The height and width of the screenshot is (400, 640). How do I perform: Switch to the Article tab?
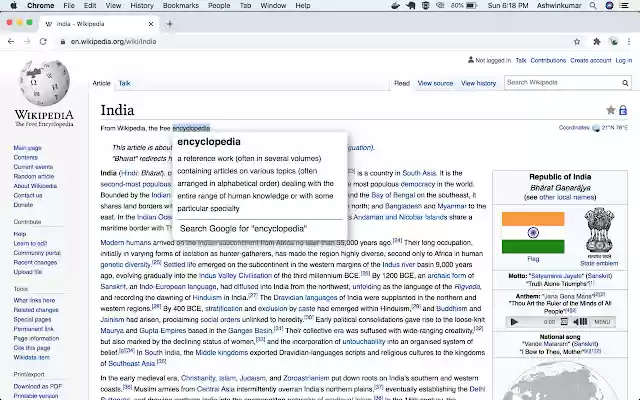101,83
